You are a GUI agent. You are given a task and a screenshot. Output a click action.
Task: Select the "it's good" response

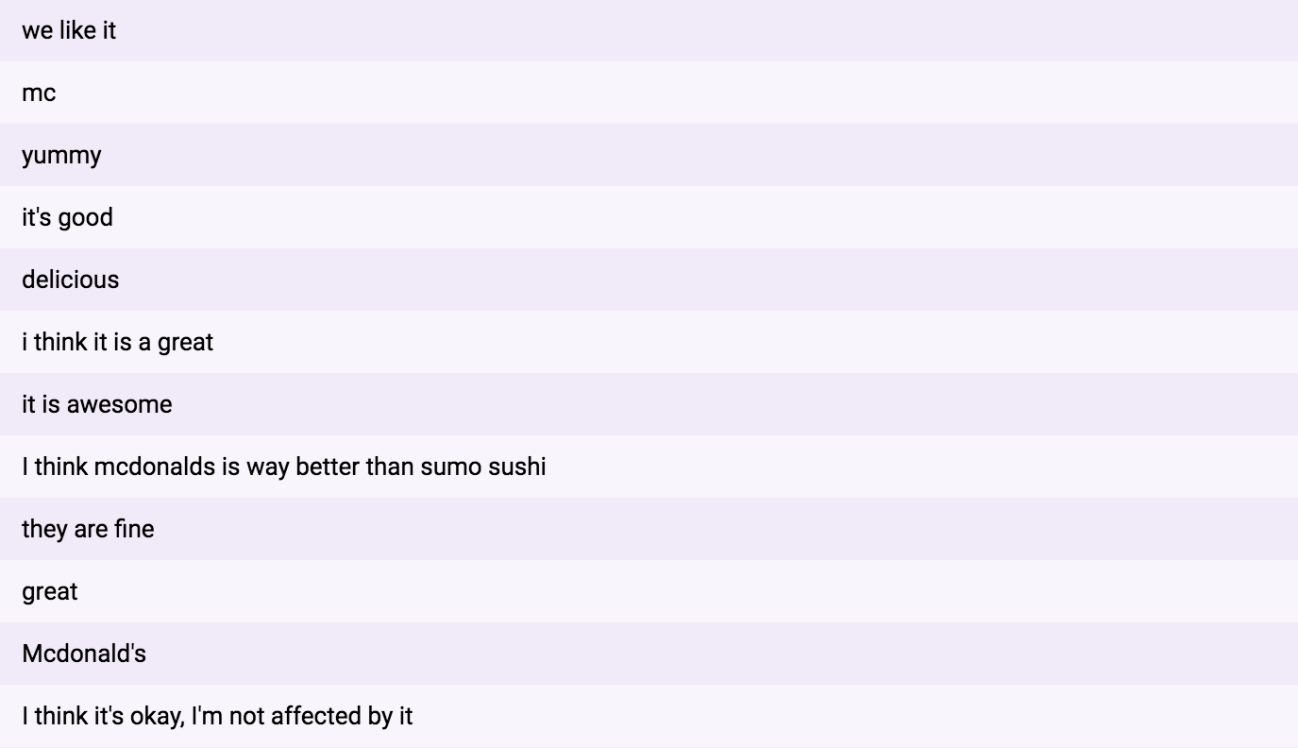(x=67, y=218)
